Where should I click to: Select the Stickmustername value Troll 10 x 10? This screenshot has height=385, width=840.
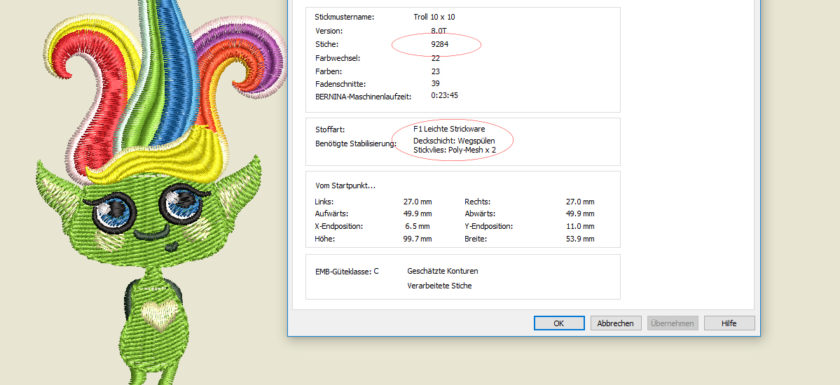[434, 17]
